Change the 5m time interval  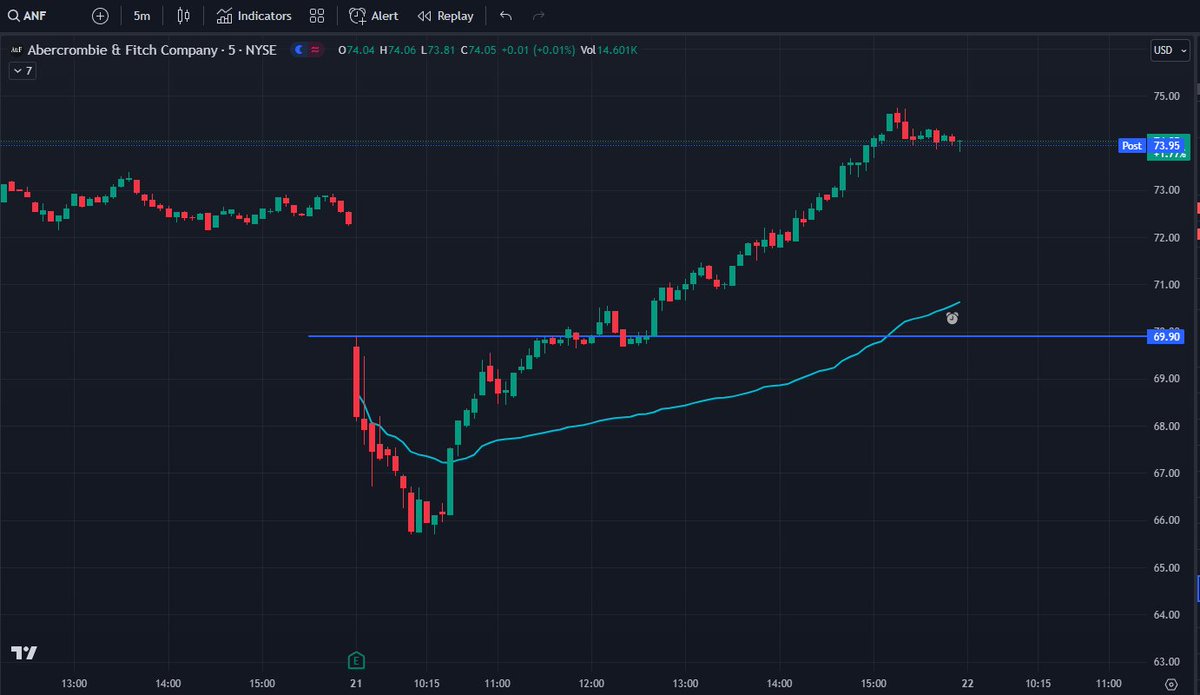tap(142, 16)
